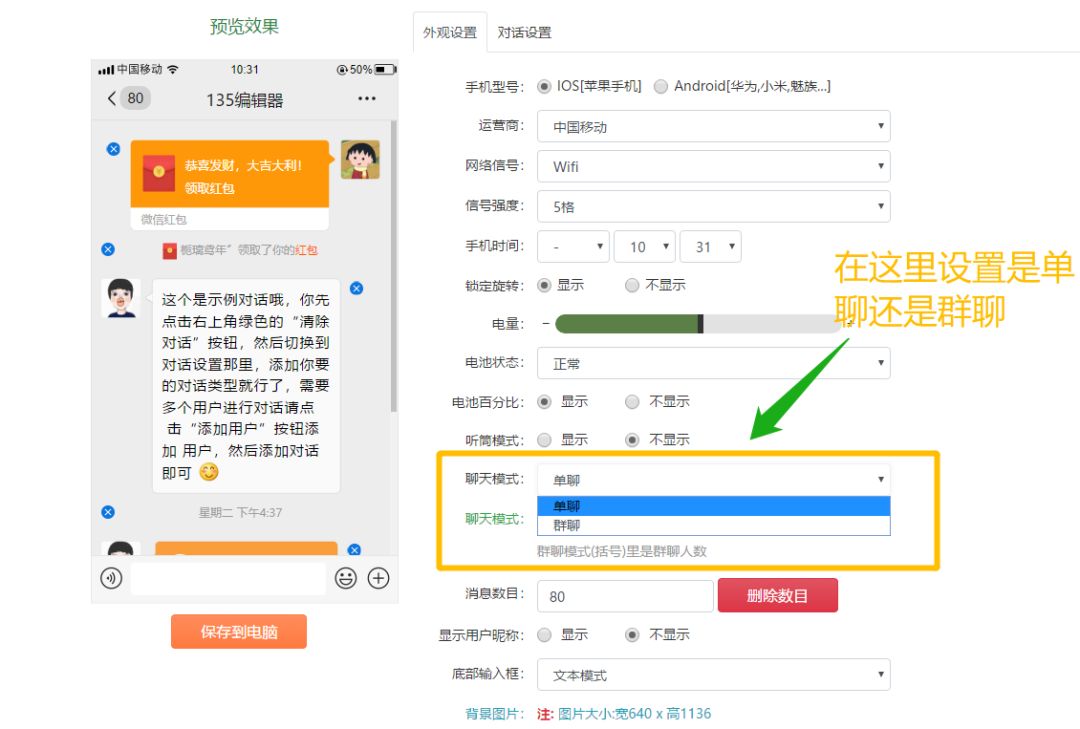1080x729 pixels.
Task: Tap the voice input icon in chat bar
Action: coord(111,578)
